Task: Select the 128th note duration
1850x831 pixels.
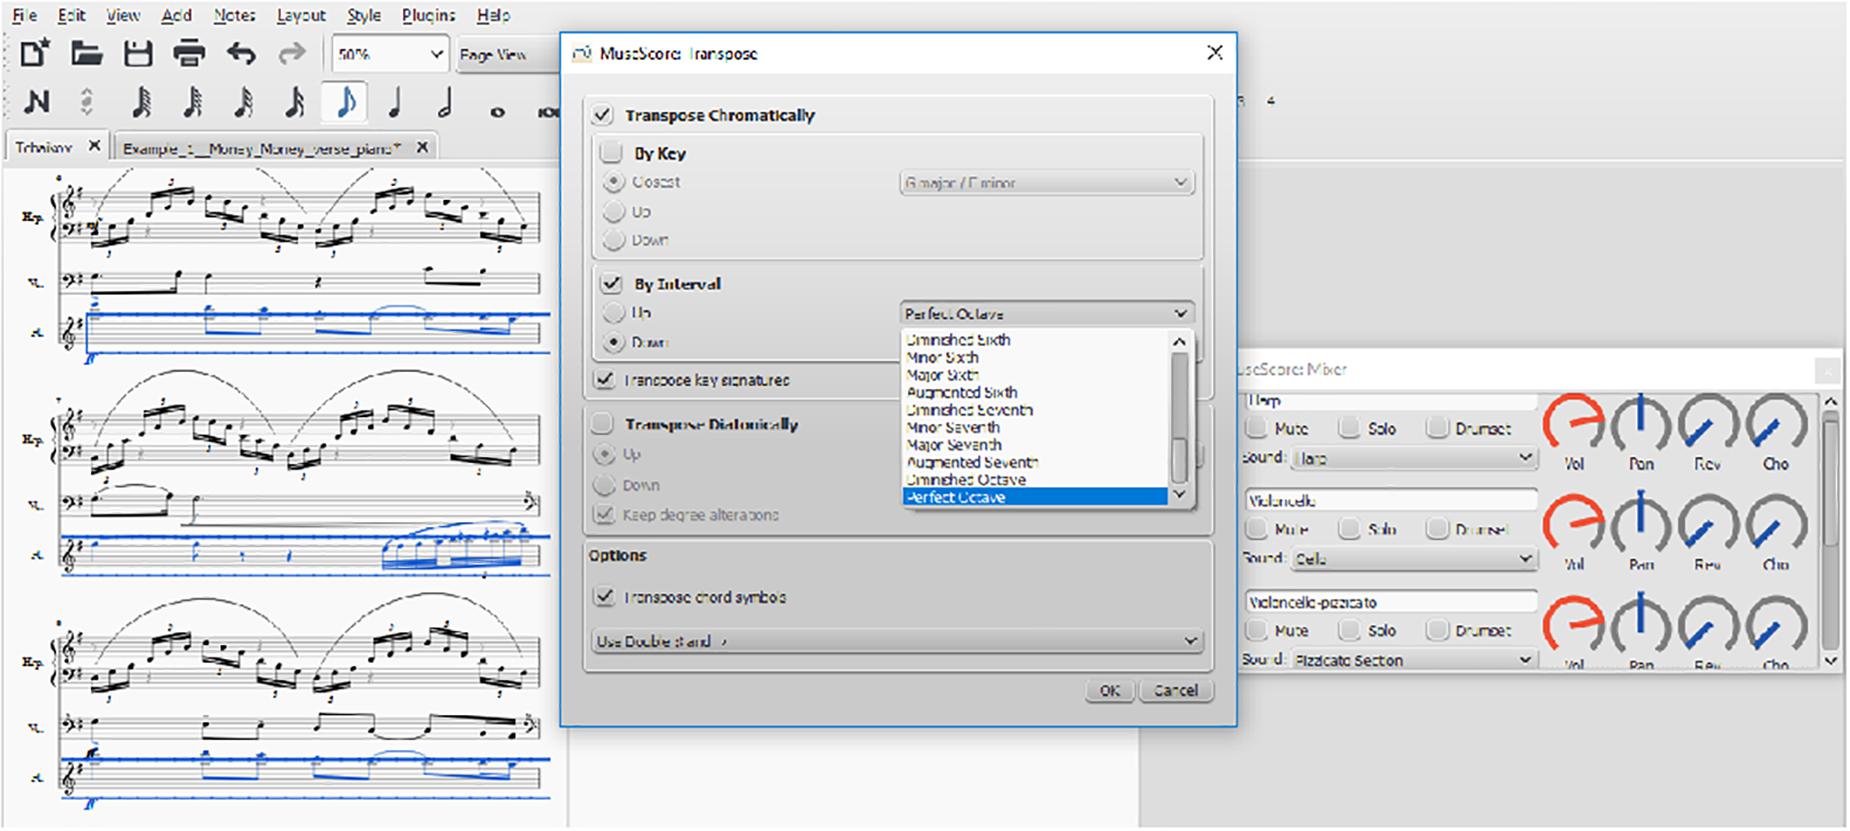Action: pos(142,102)
